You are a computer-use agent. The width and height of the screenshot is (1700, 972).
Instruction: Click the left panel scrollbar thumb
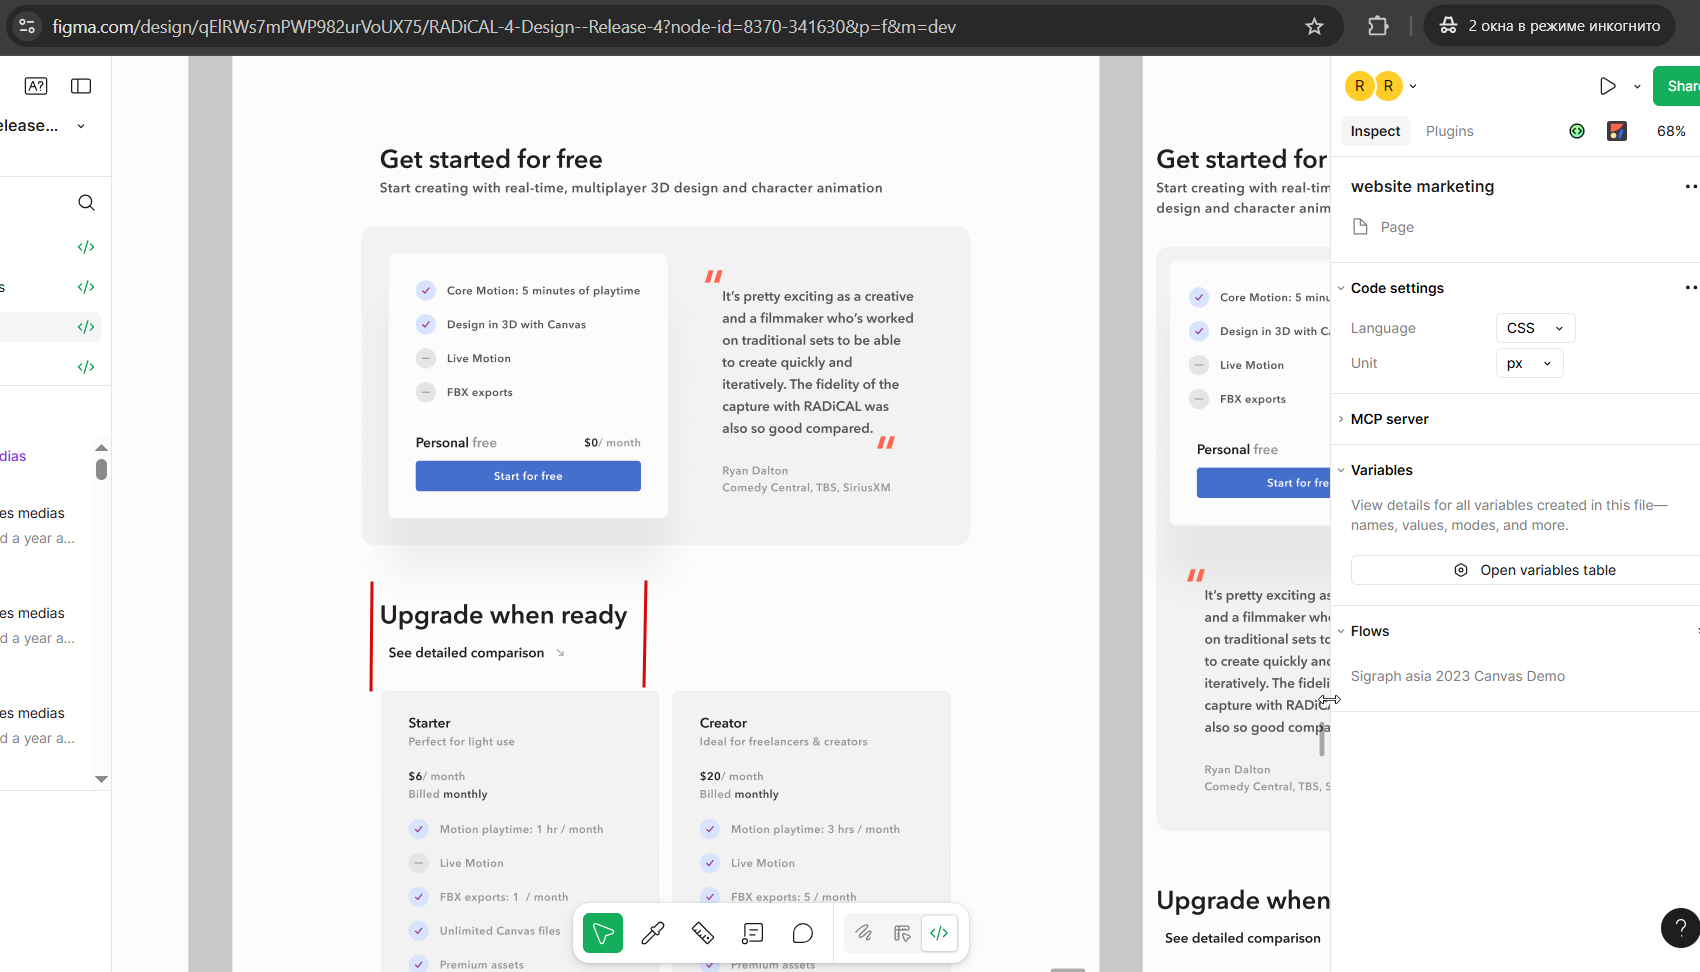[x=101, y=469]
